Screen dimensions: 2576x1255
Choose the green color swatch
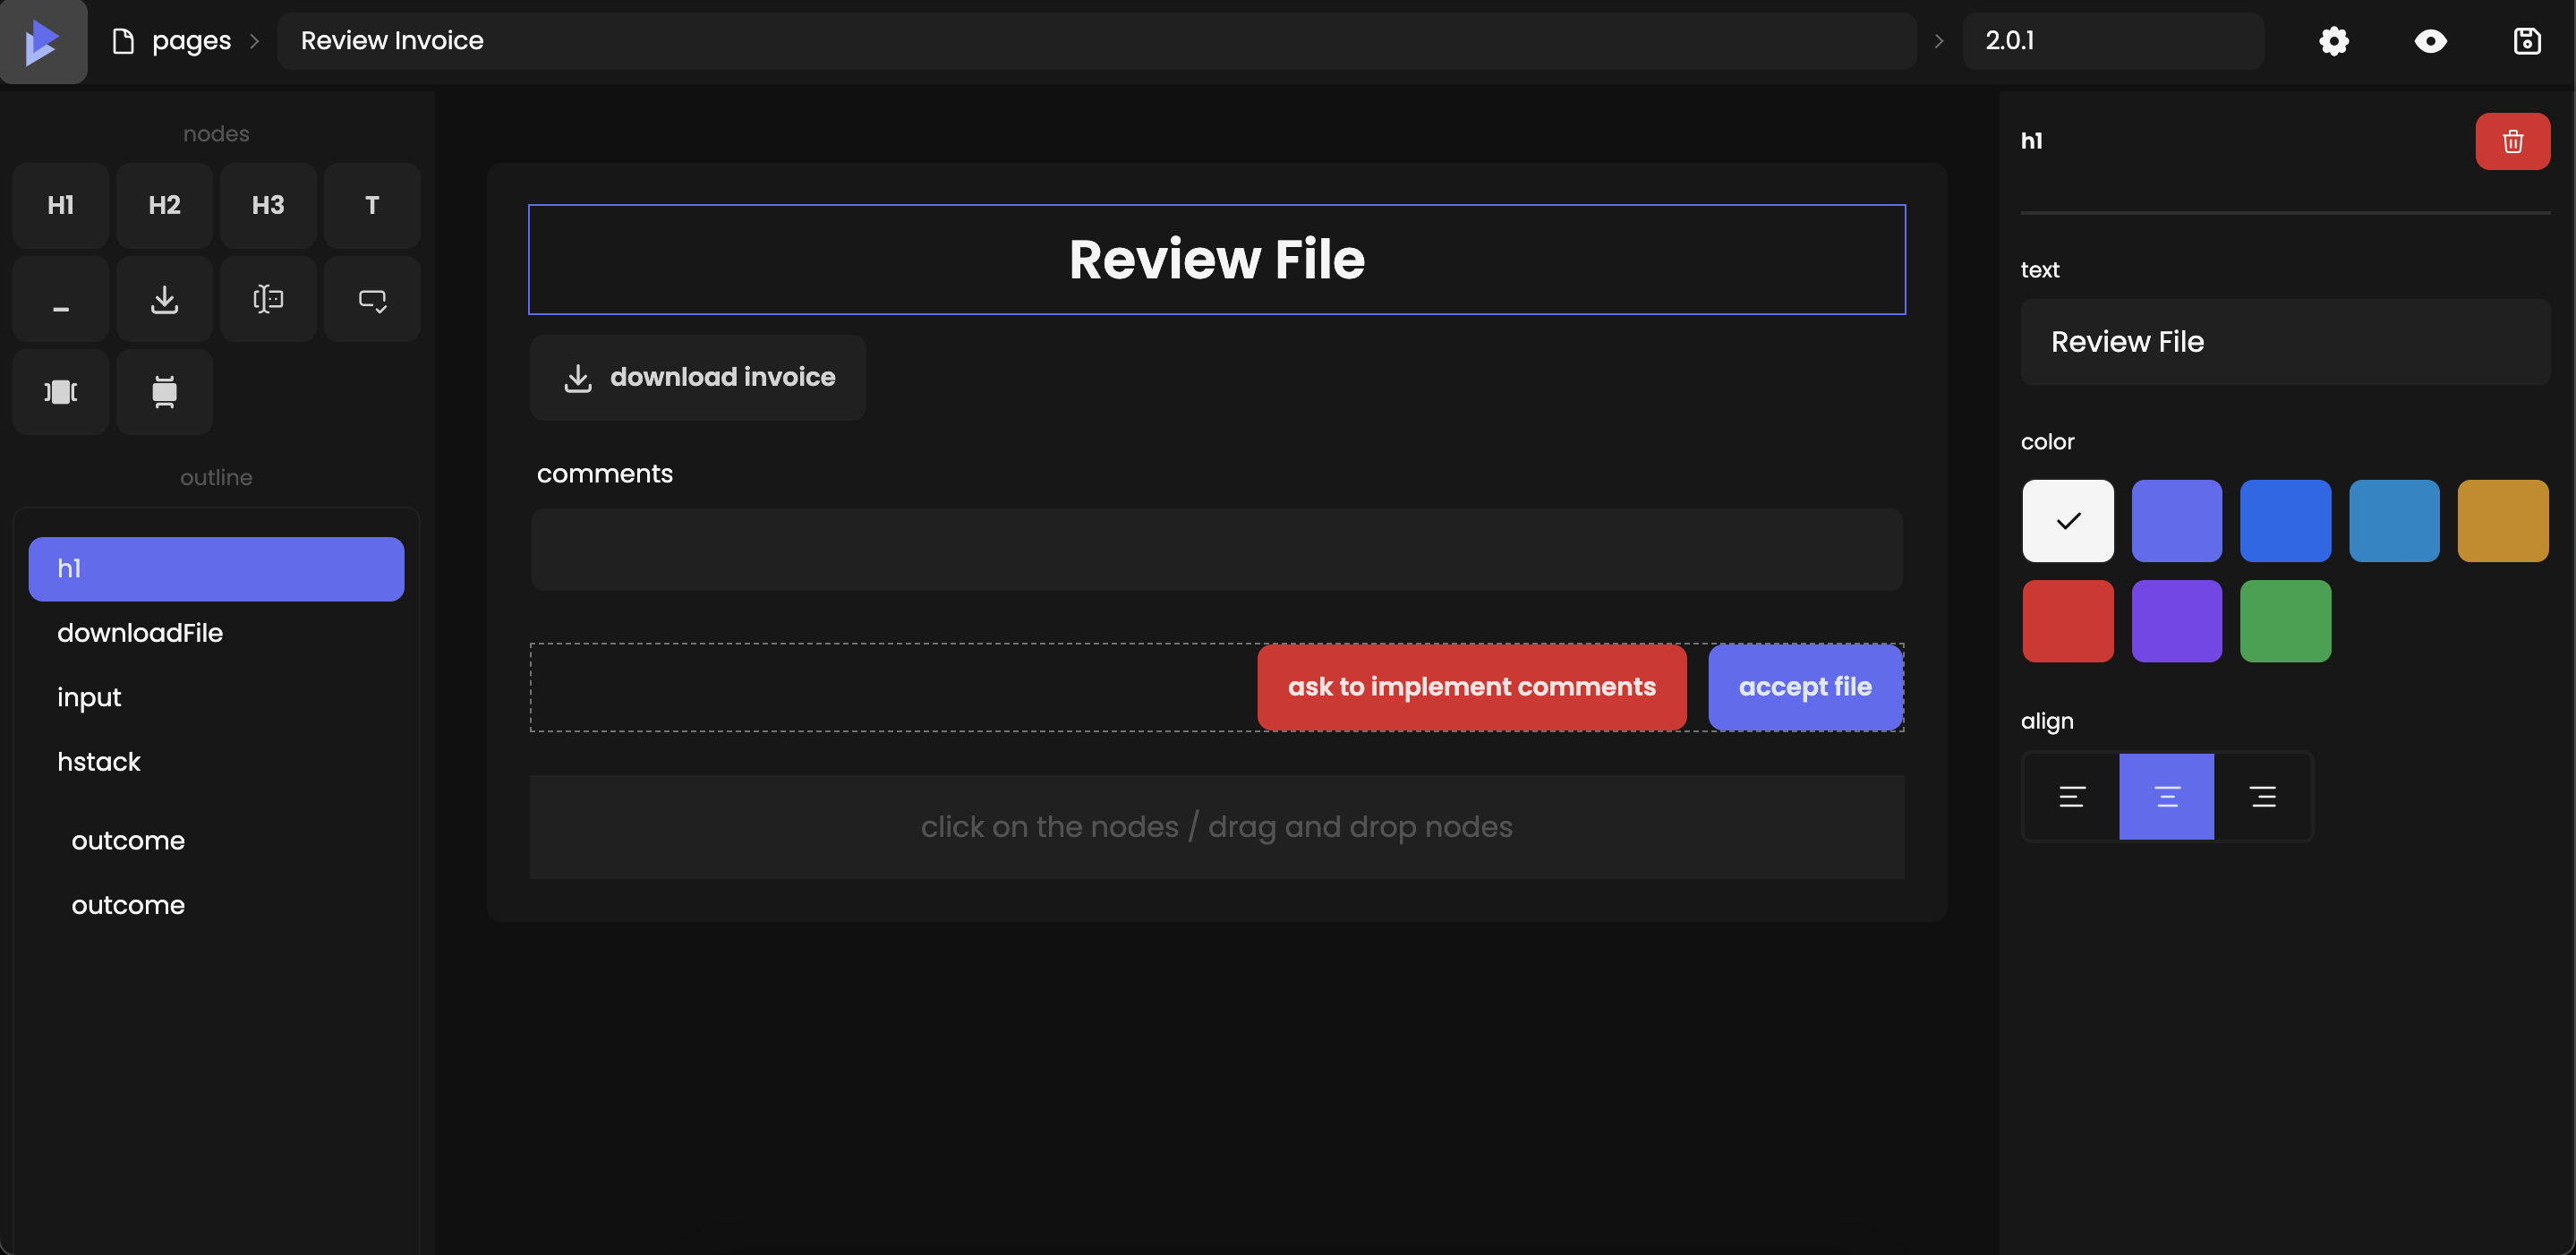(2284, 620)
